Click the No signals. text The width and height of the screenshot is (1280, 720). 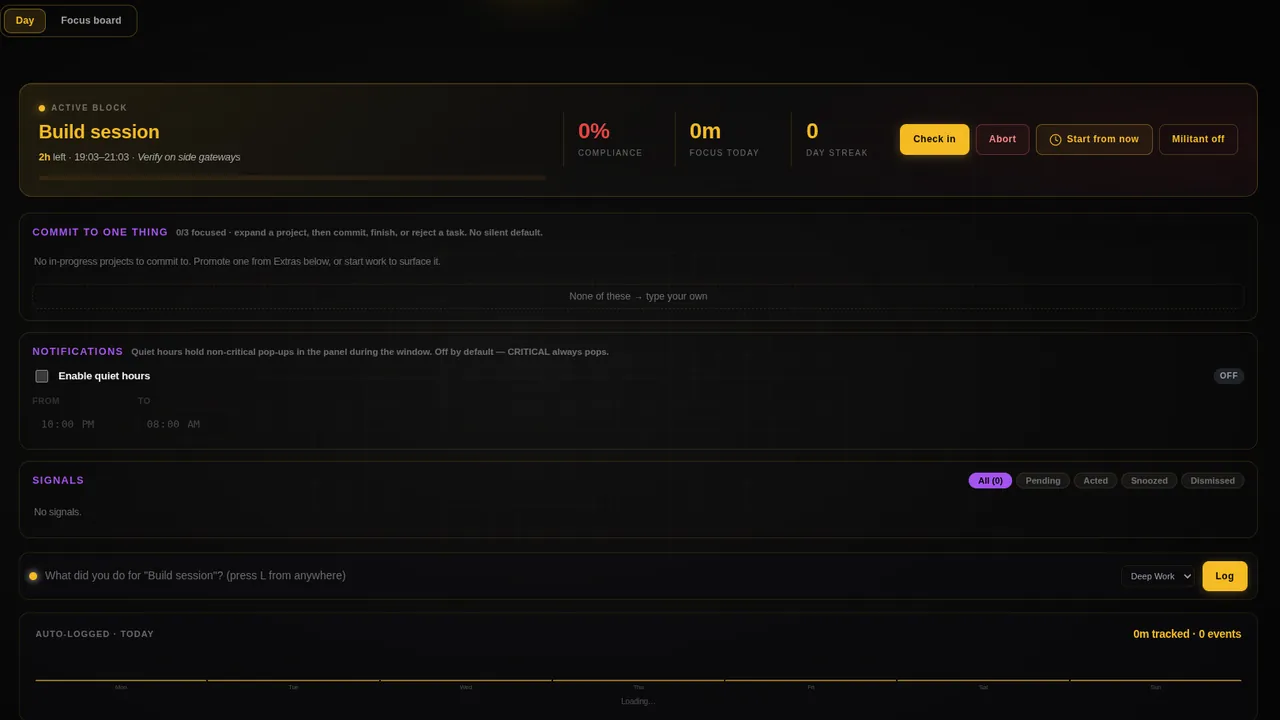click(x=58, y=512)
